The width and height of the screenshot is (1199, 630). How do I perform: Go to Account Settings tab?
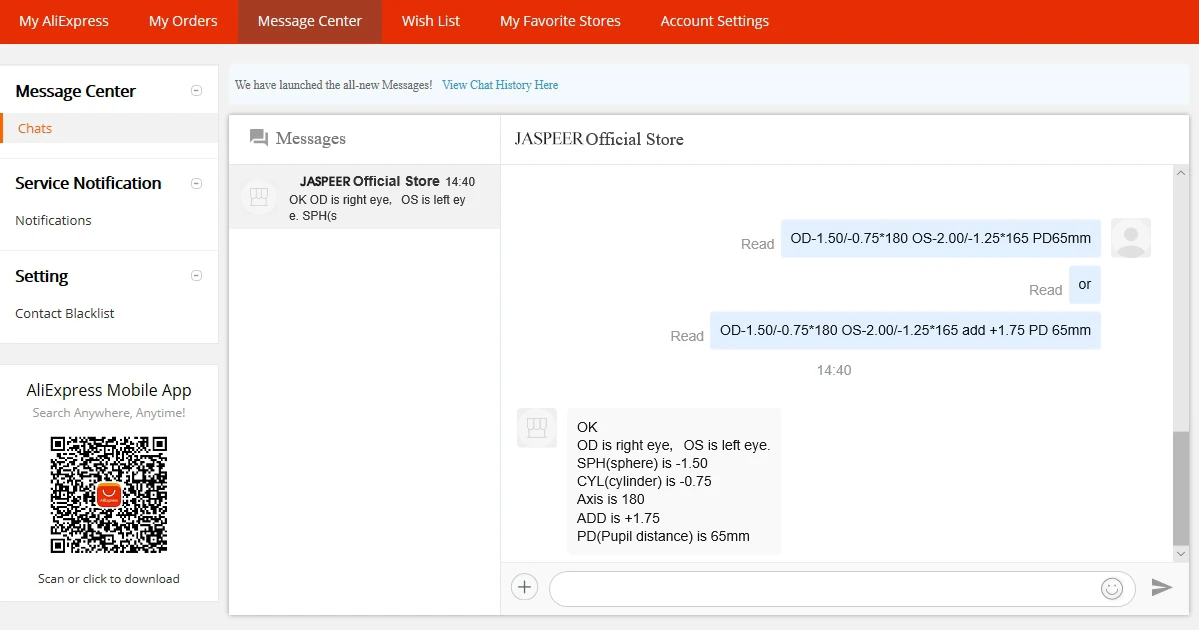click(714, 21)
